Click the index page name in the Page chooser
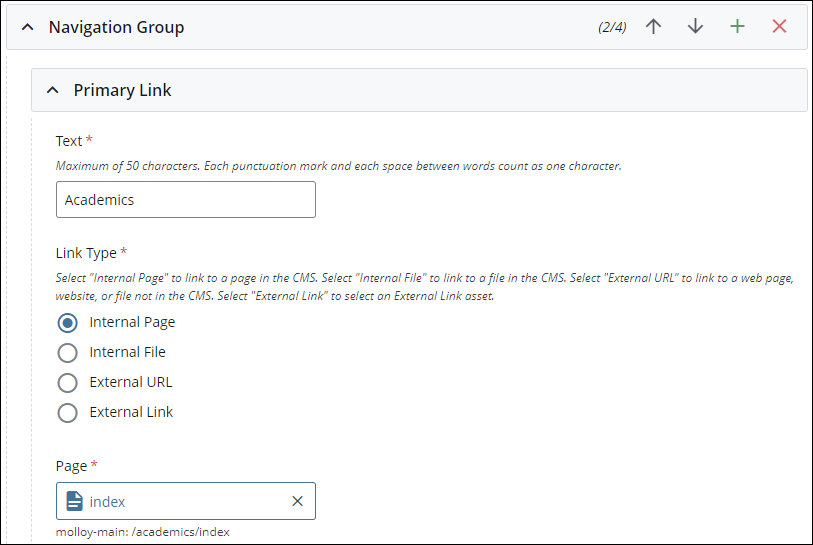The width and height of the screenshot is (813, 545). pos(107,502)
